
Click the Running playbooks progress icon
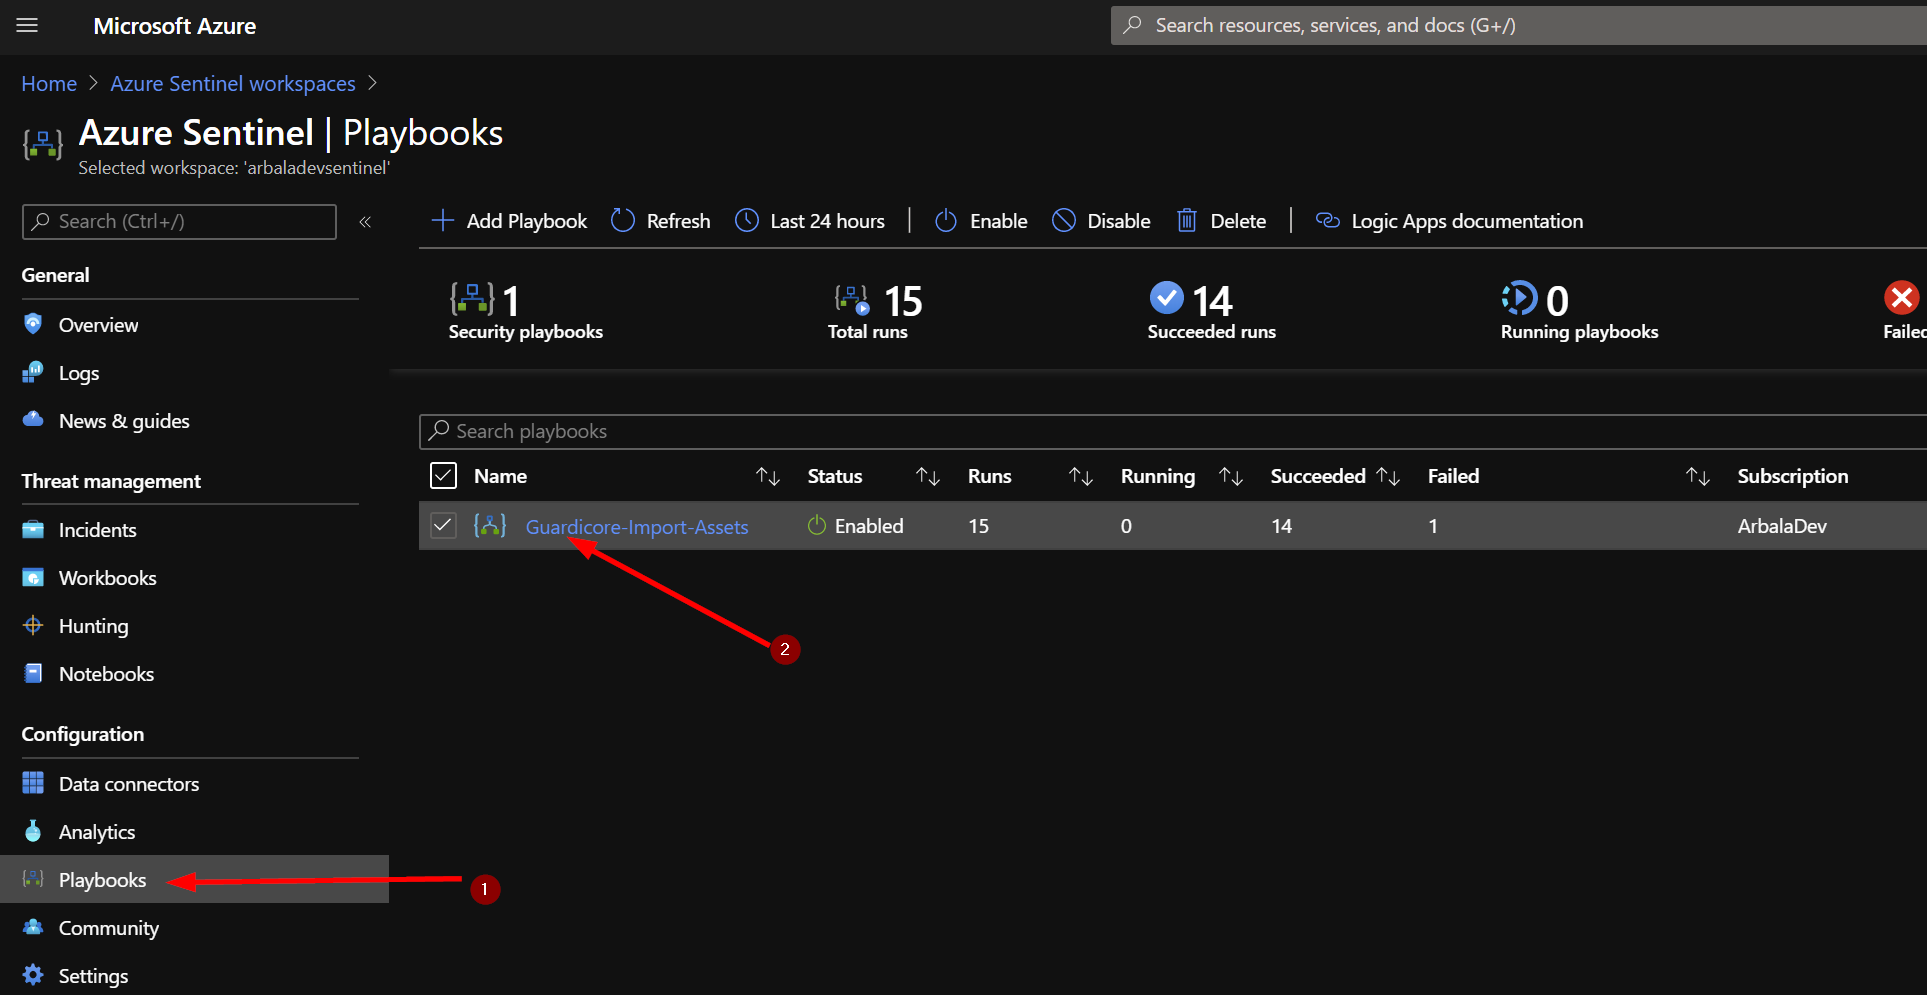1519,297
